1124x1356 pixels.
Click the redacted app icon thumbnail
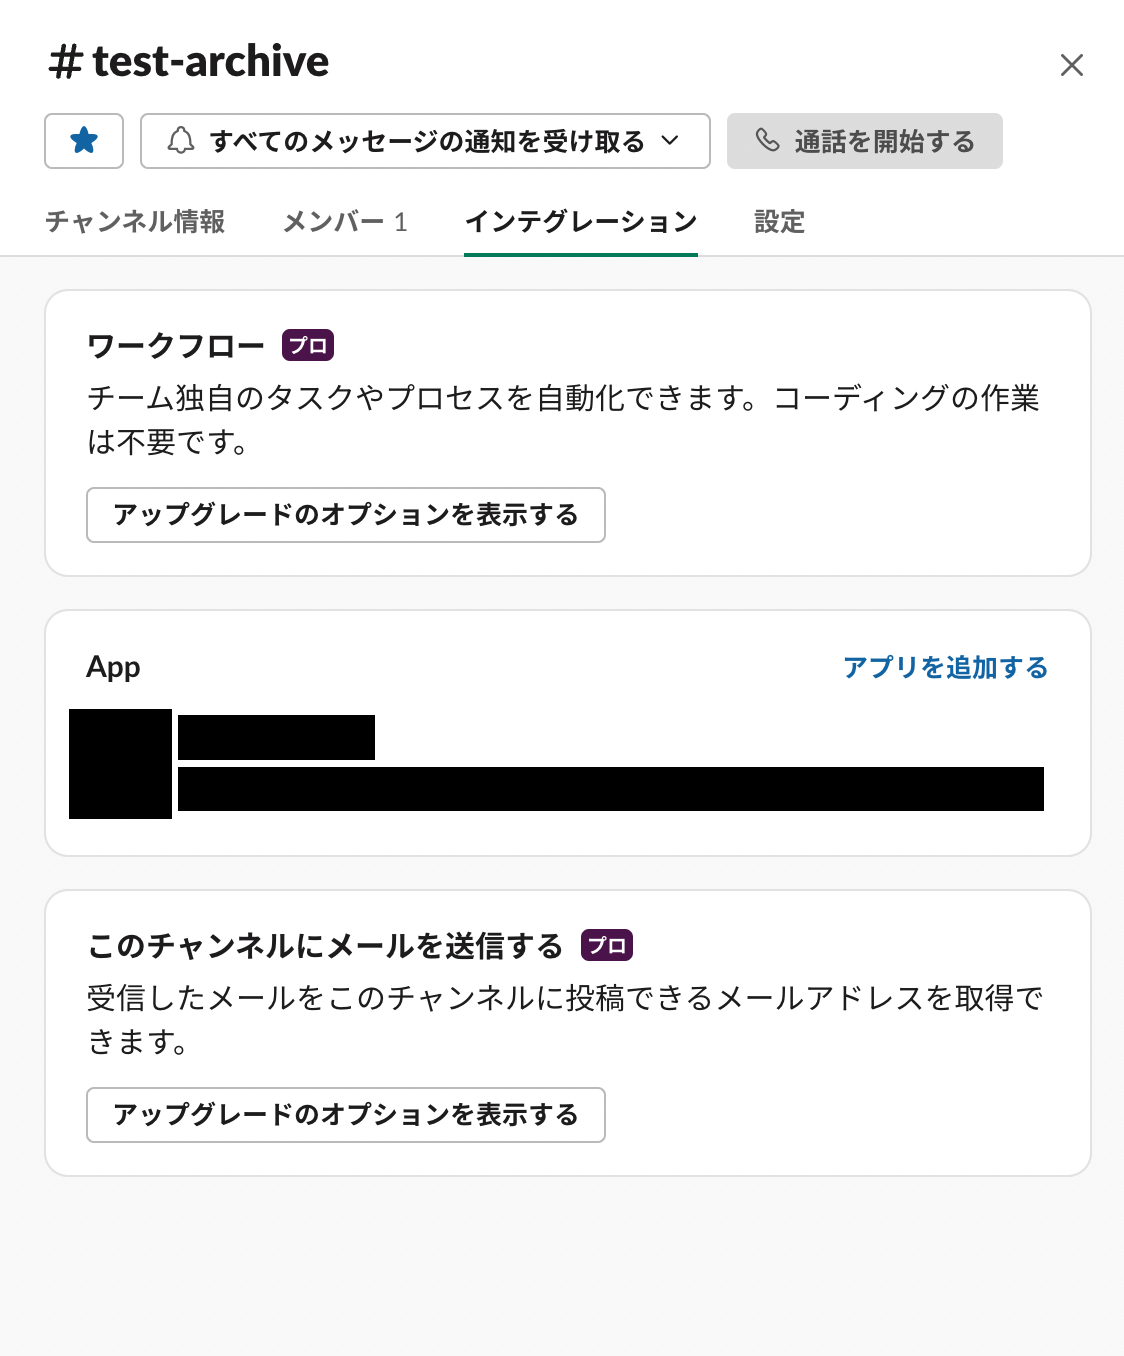click(120, 764)
